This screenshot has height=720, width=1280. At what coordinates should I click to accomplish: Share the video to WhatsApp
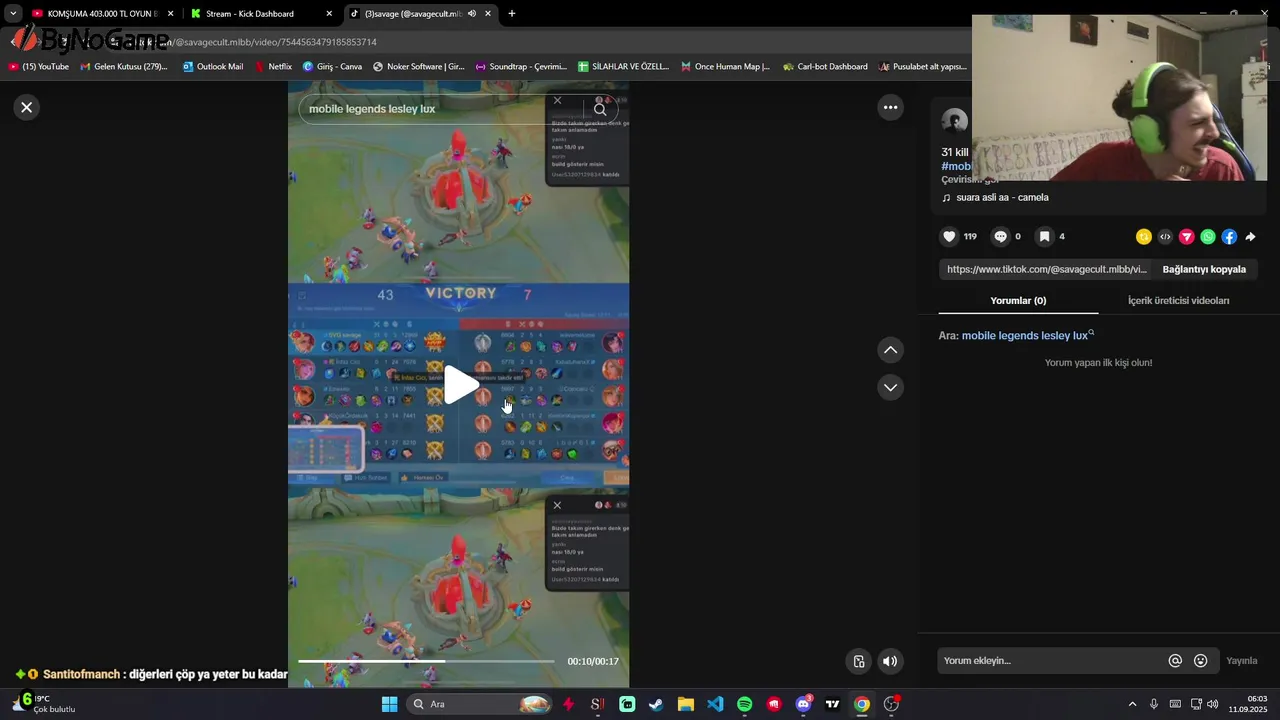[x=1208, y=236]
